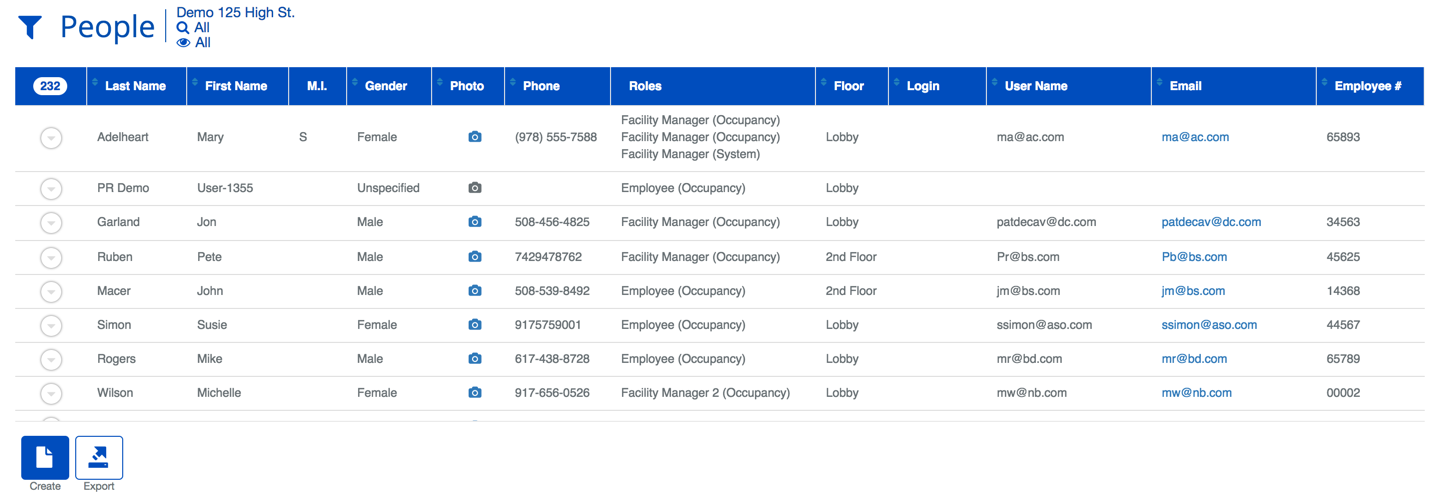Sort by Employee # column header
1440x500 pixels.
click(1368, 86)
